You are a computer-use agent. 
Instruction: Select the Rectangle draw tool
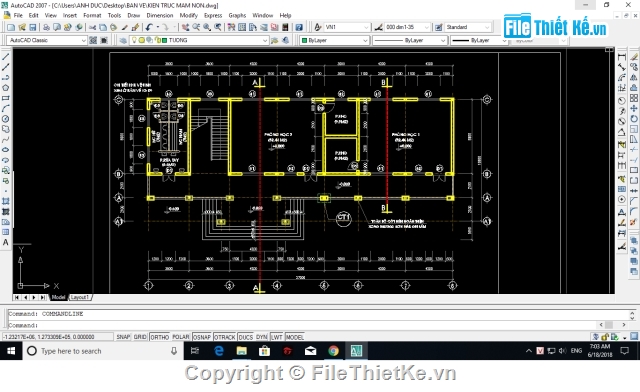coord(6,98)
